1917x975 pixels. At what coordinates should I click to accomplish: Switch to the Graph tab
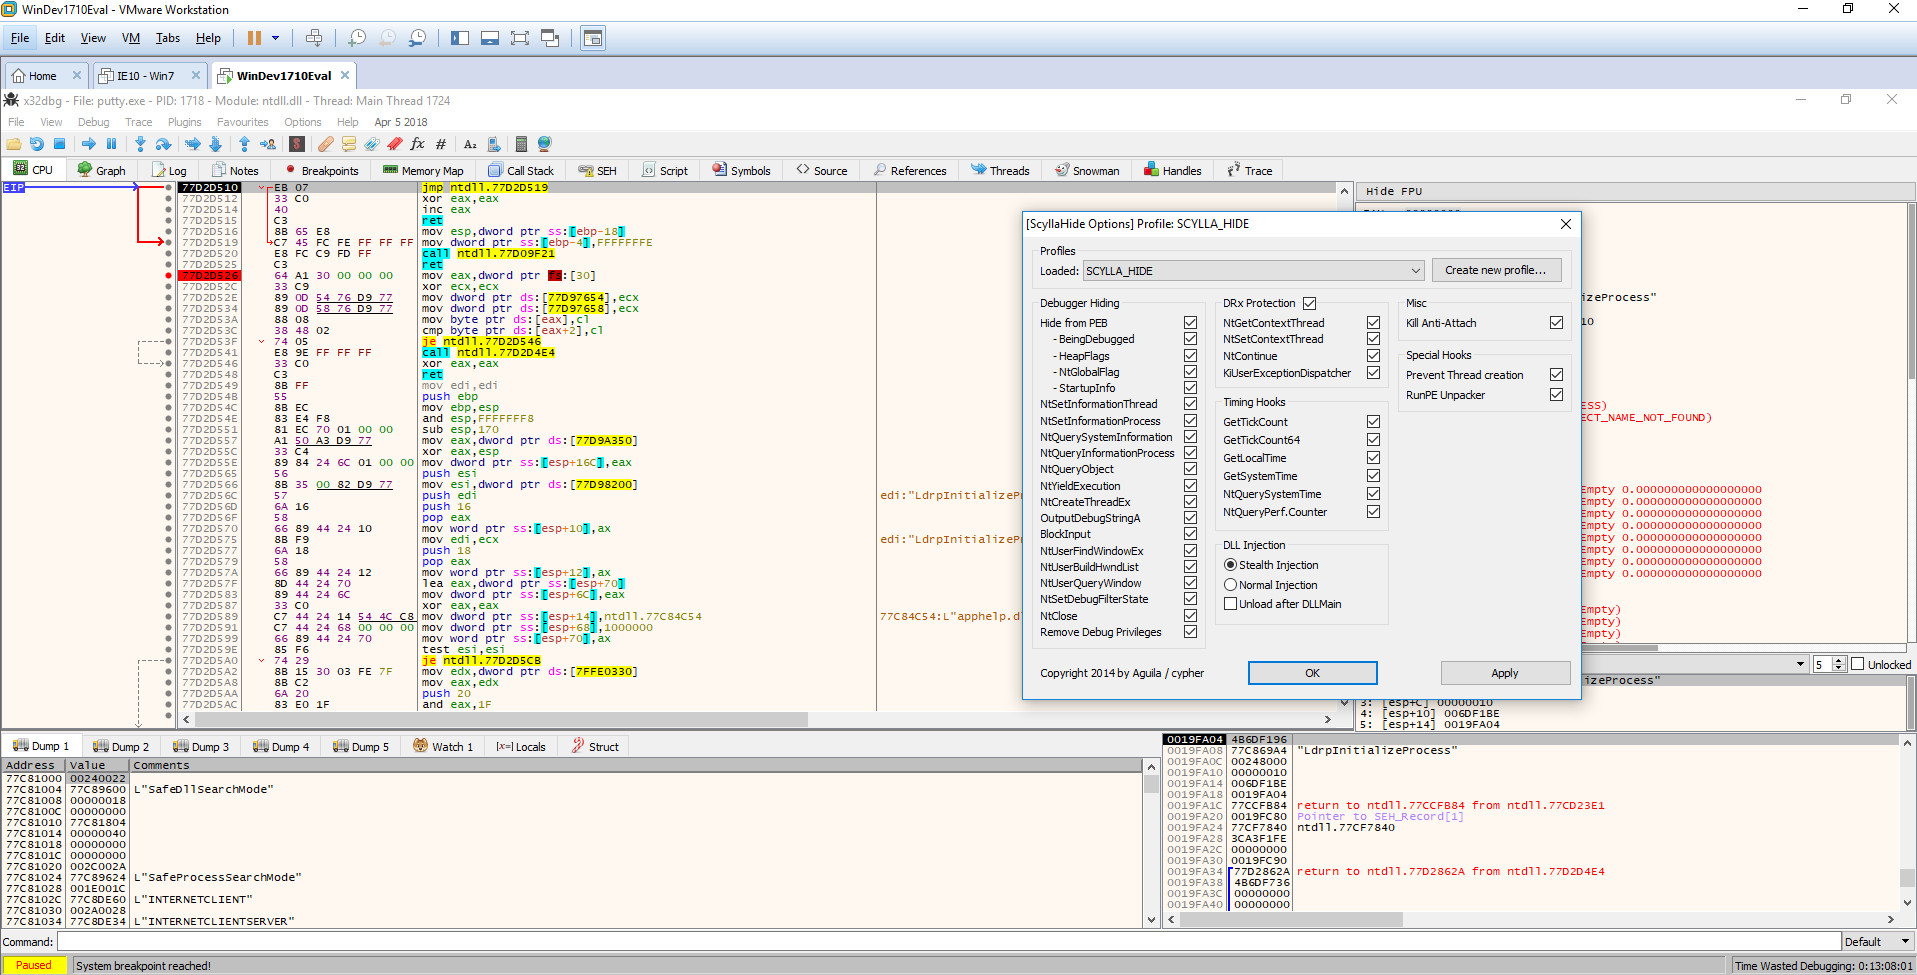(101, 170)
